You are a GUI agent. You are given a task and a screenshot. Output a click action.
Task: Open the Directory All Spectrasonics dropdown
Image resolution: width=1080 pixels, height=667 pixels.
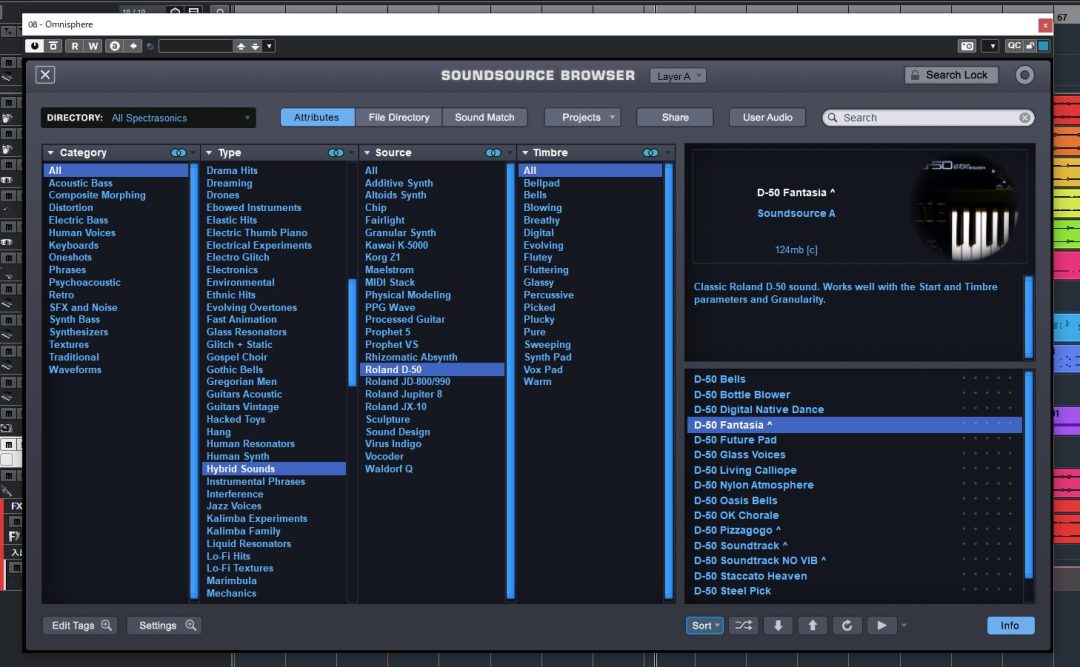coord(148,118)
